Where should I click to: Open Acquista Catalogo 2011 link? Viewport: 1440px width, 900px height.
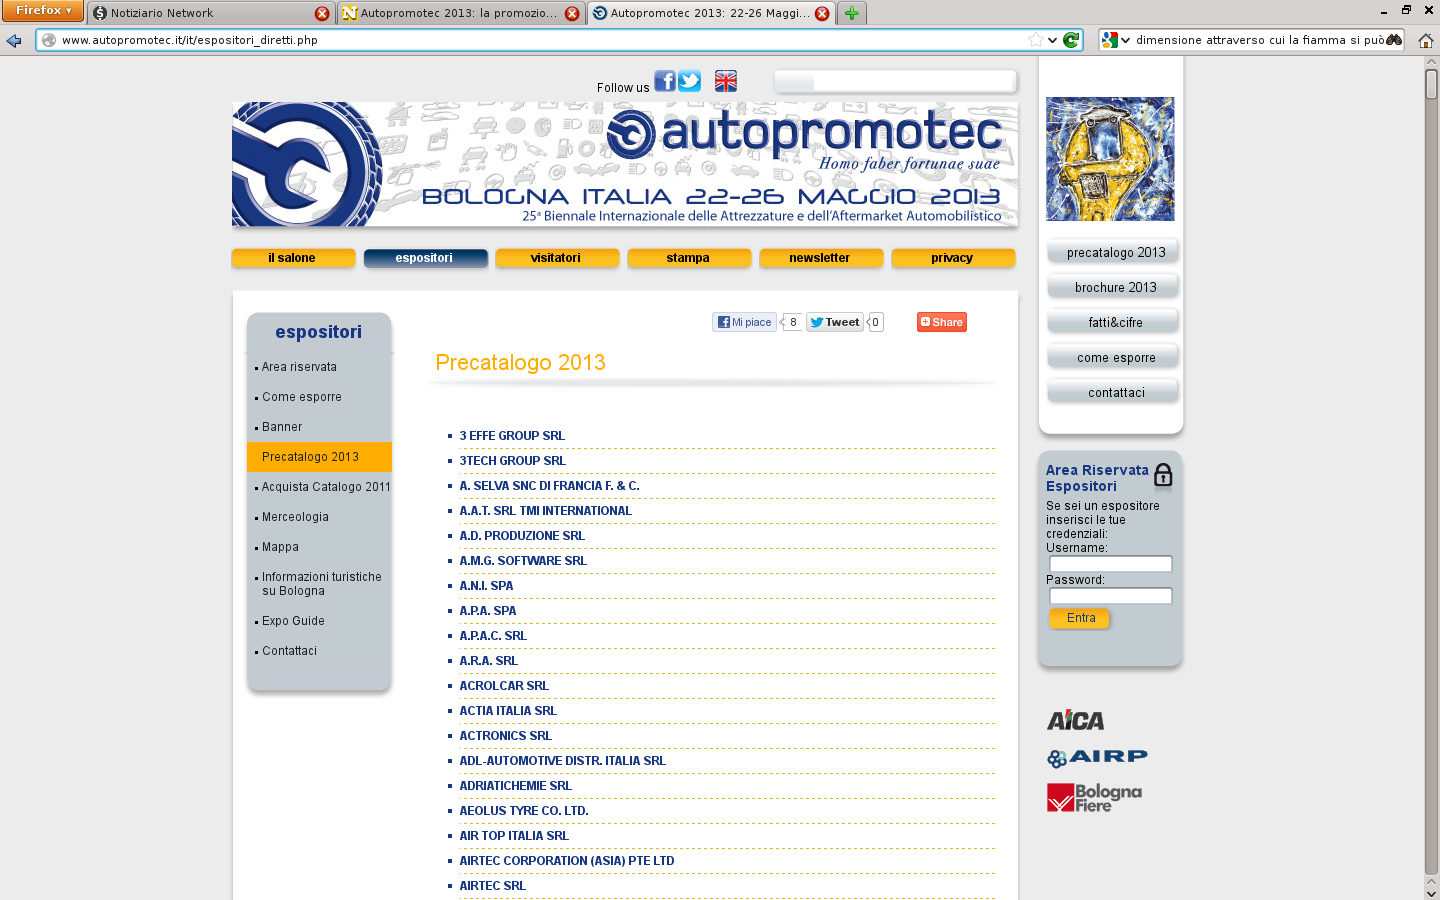click(326, 487)
